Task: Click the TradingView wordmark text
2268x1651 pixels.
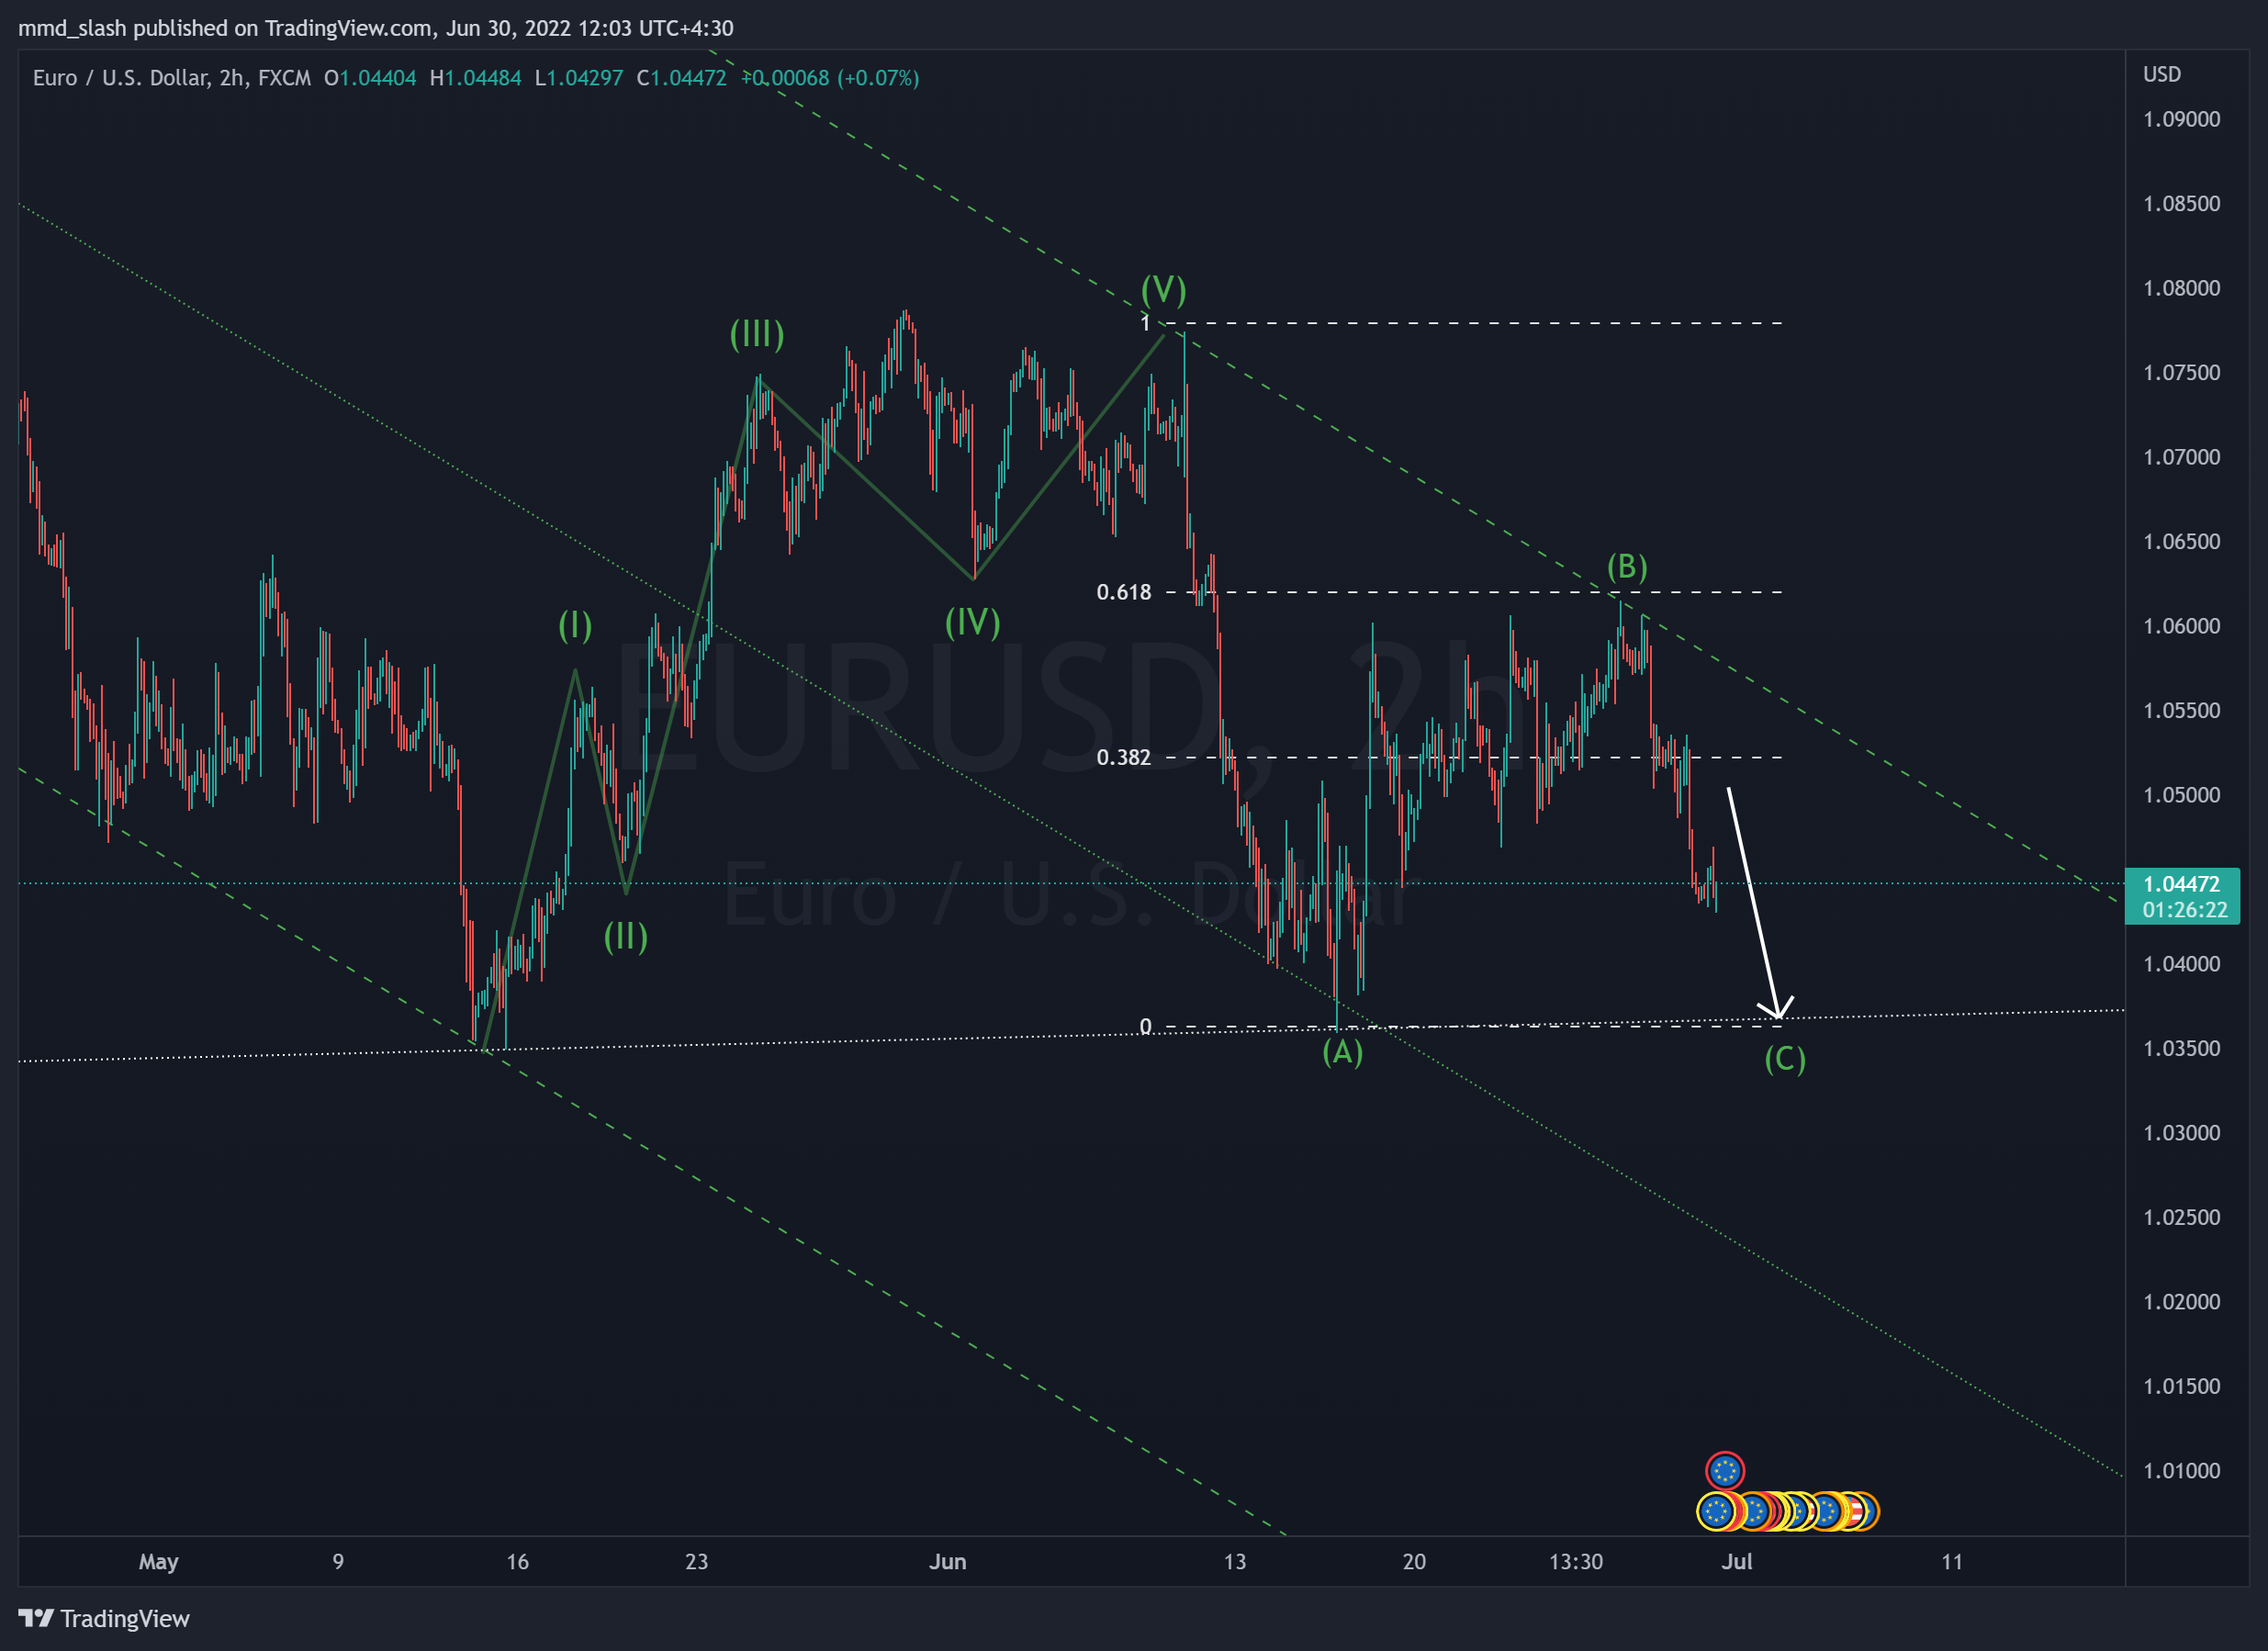Action: click(x=125, y=1618)
